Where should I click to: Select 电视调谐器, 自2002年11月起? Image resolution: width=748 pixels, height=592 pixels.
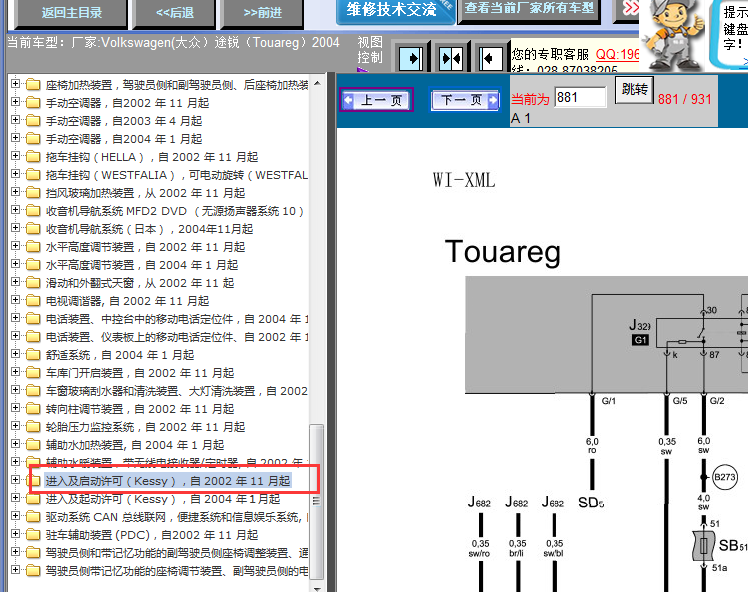click(x=127, y=301)
